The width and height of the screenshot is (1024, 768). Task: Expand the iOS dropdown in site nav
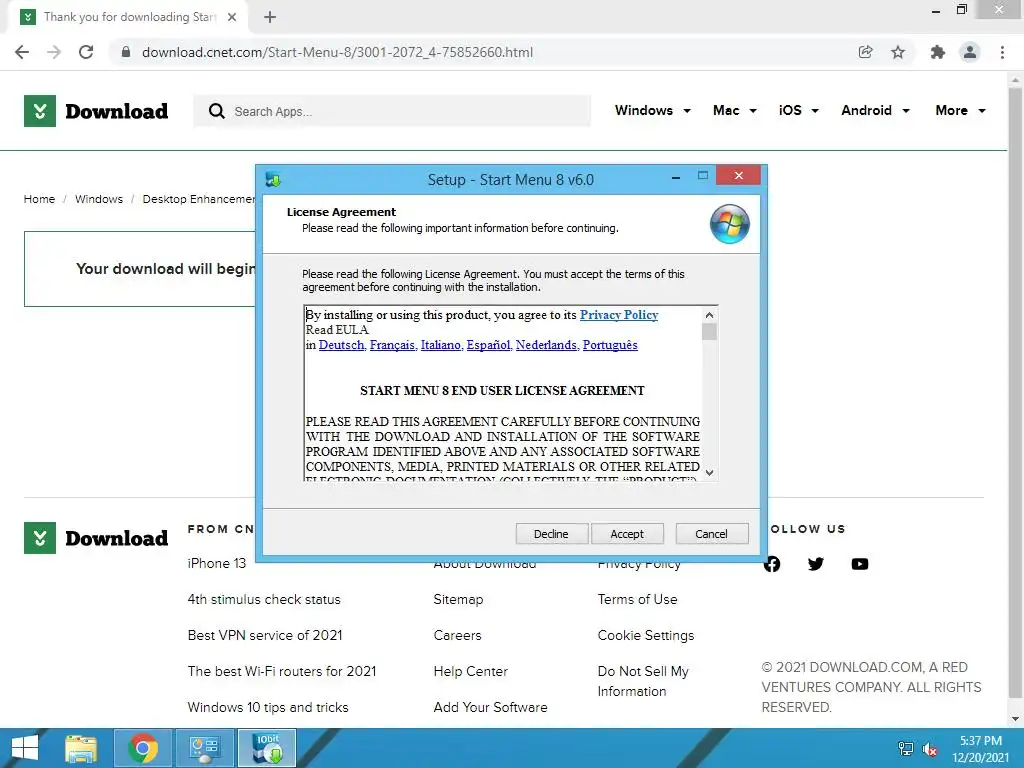[x=798, y=110]
